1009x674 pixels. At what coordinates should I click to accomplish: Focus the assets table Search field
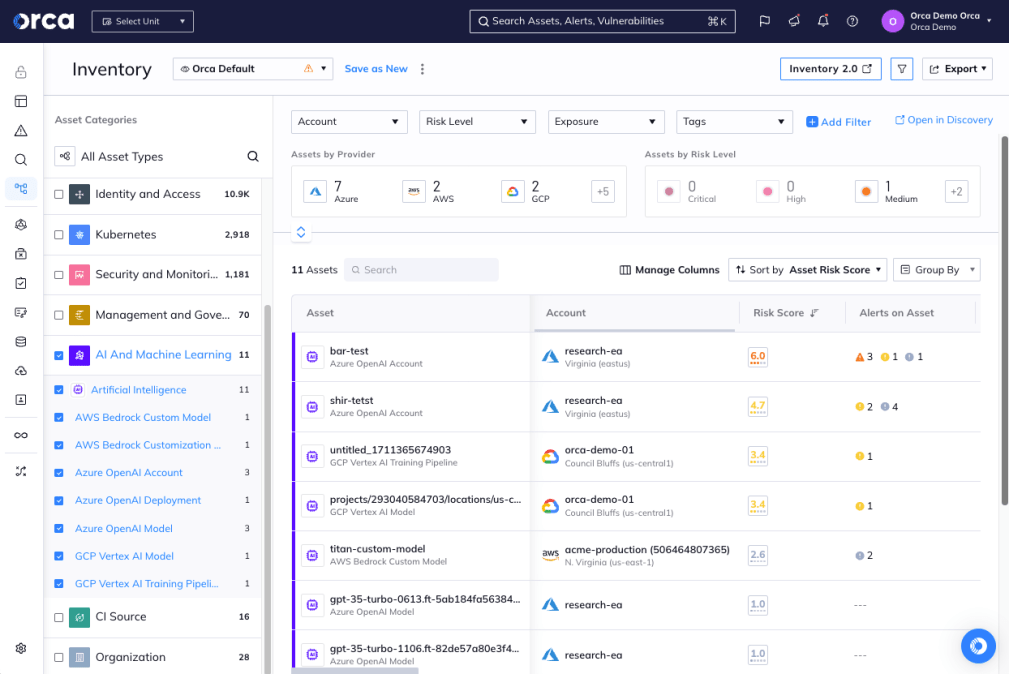[421, 270]
